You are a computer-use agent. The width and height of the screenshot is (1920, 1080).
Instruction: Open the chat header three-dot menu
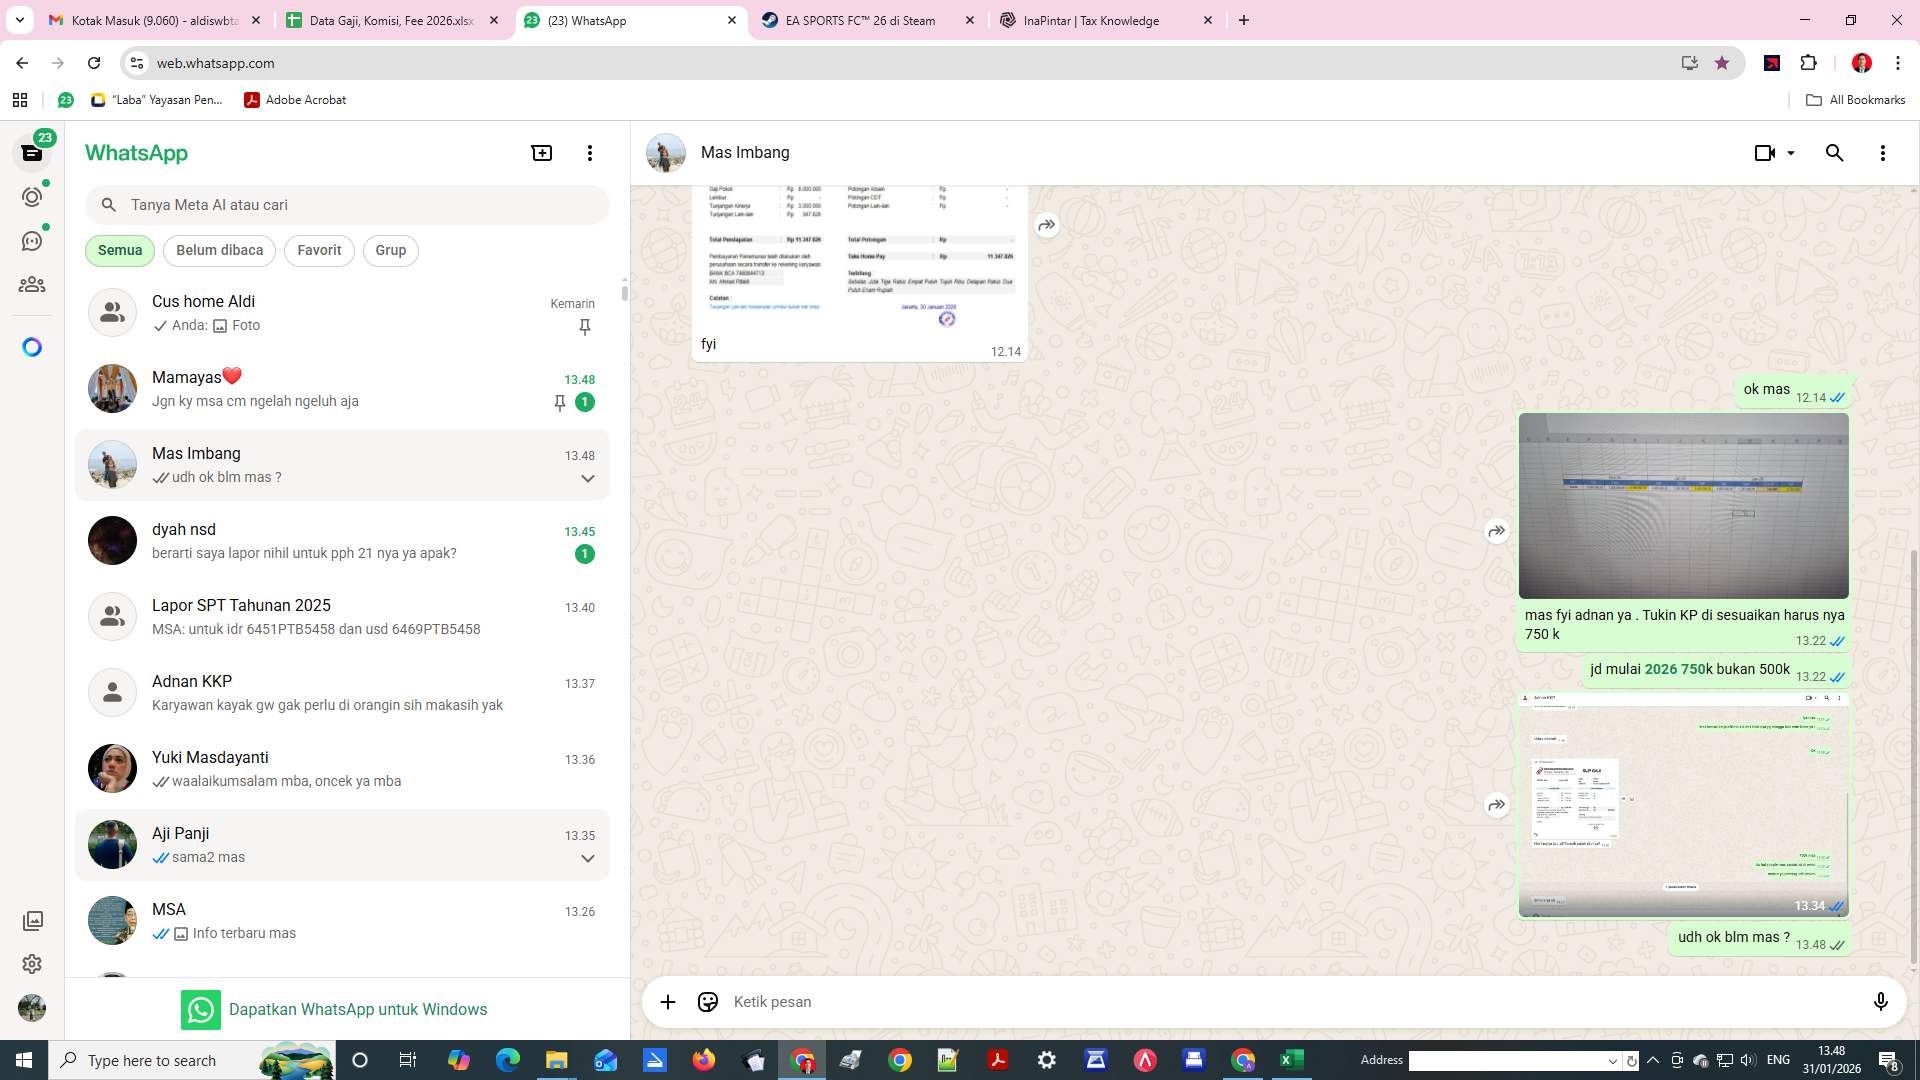click(1883, 152)
